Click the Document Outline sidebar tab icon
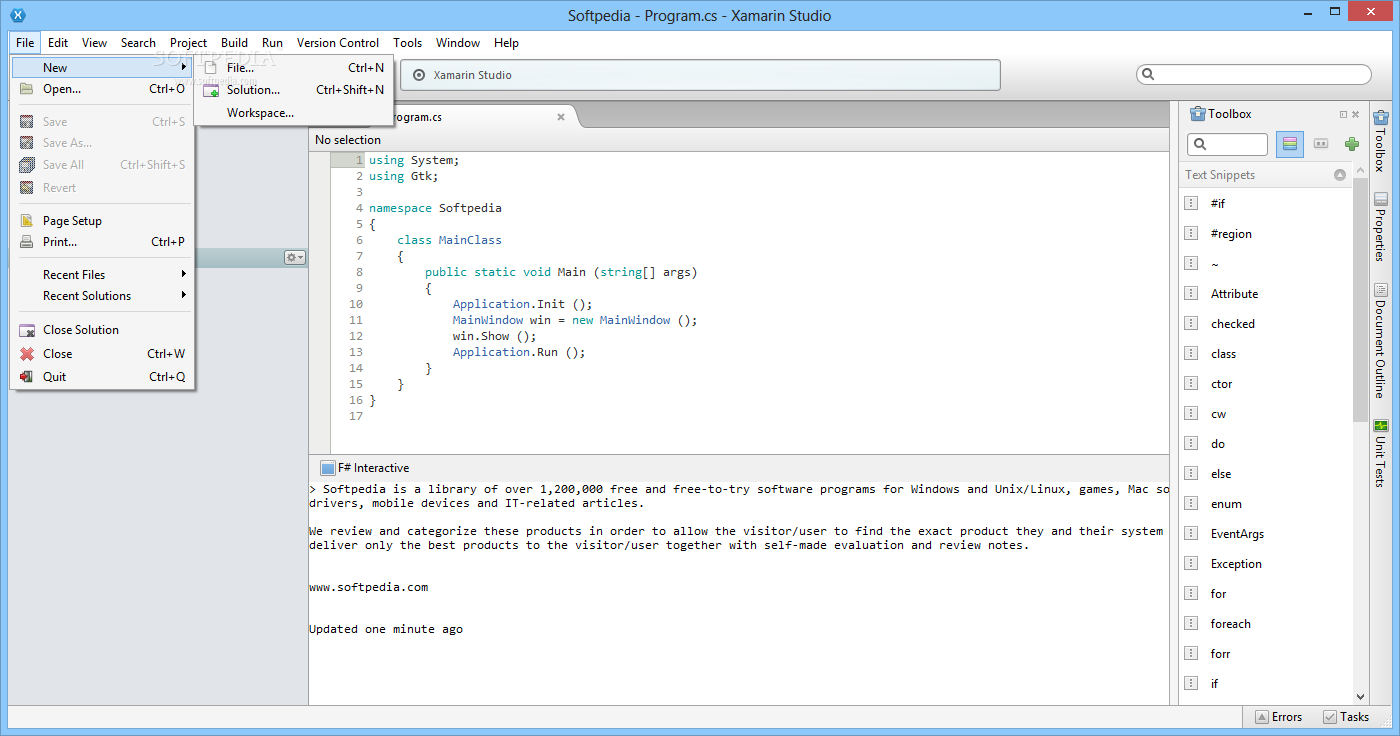 tap(1381, 290)
